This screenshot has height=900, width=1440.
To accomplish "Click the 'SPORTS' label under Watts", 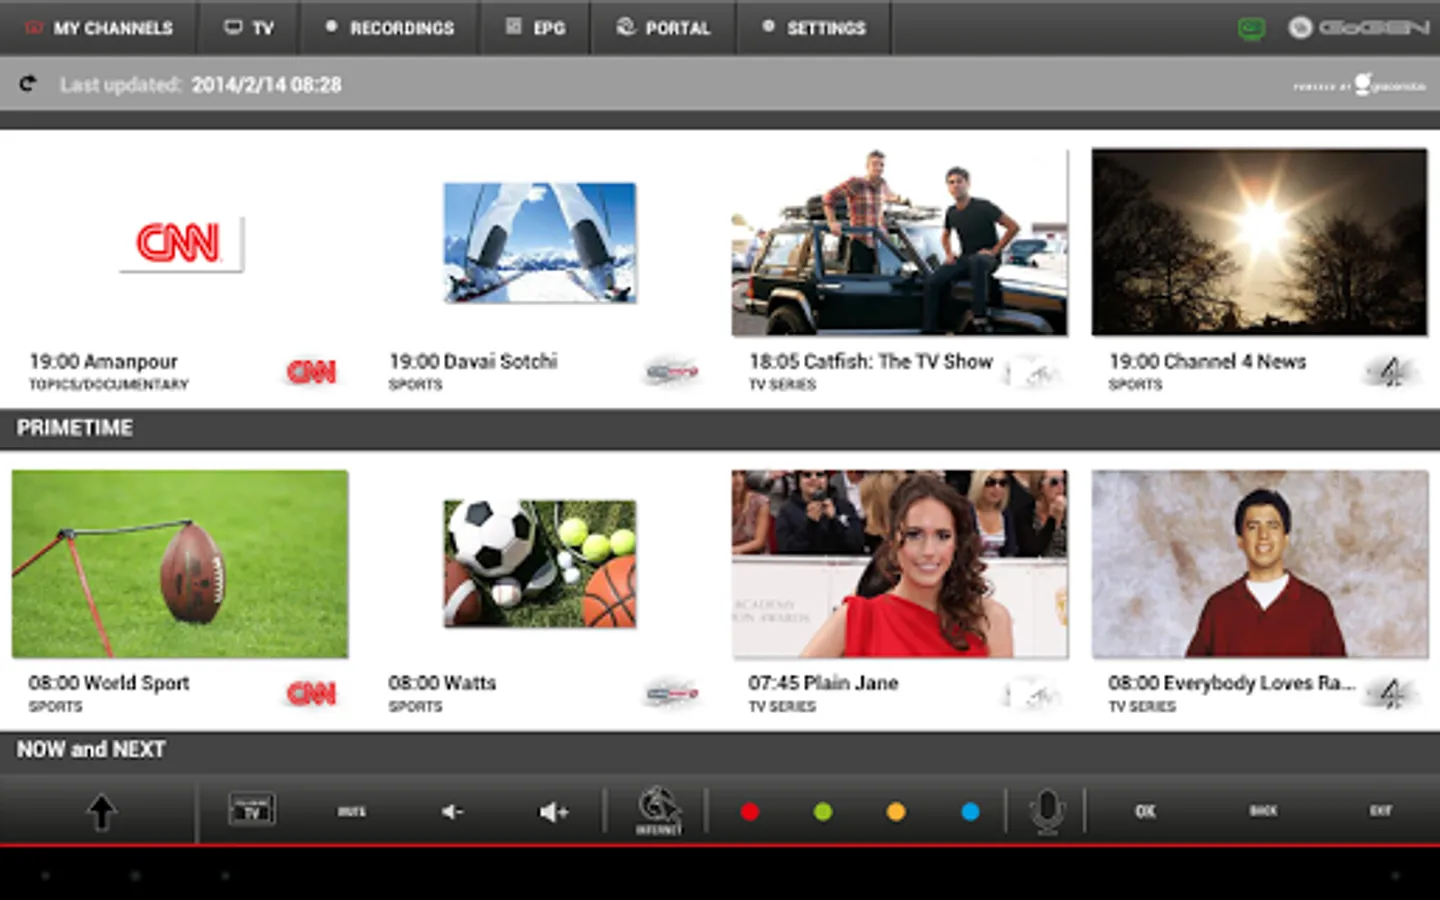I will 415,707.
